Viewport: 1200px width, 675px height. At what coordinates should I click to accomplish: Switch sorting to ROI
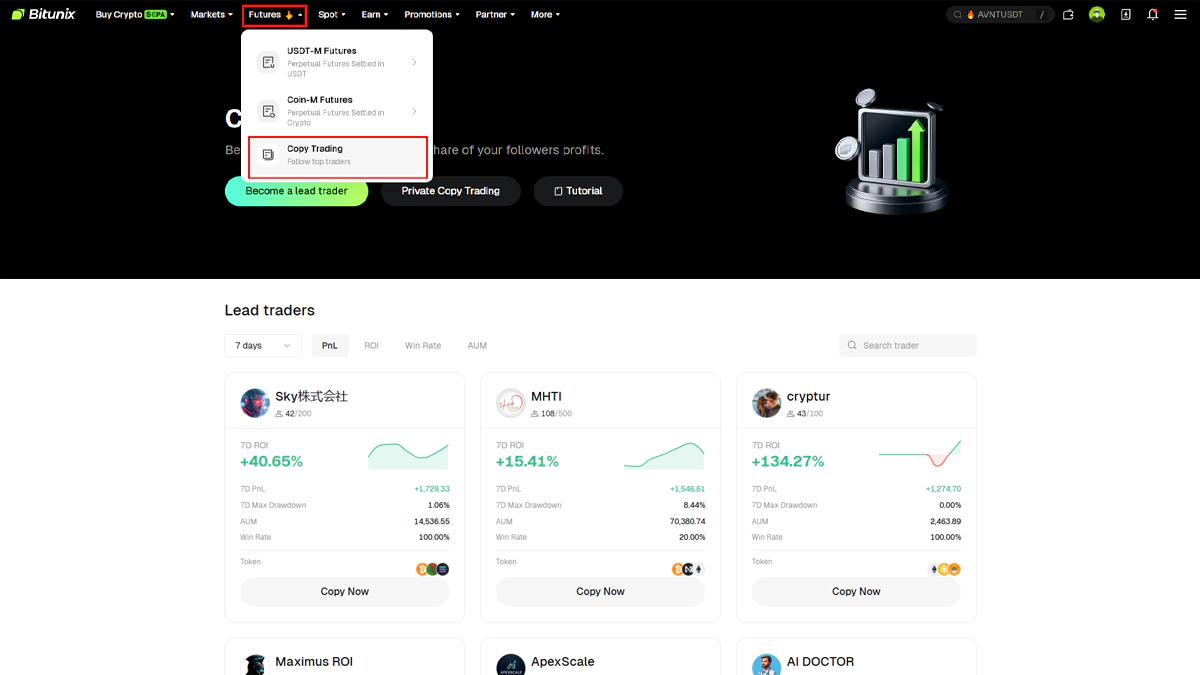pos(371,346)
